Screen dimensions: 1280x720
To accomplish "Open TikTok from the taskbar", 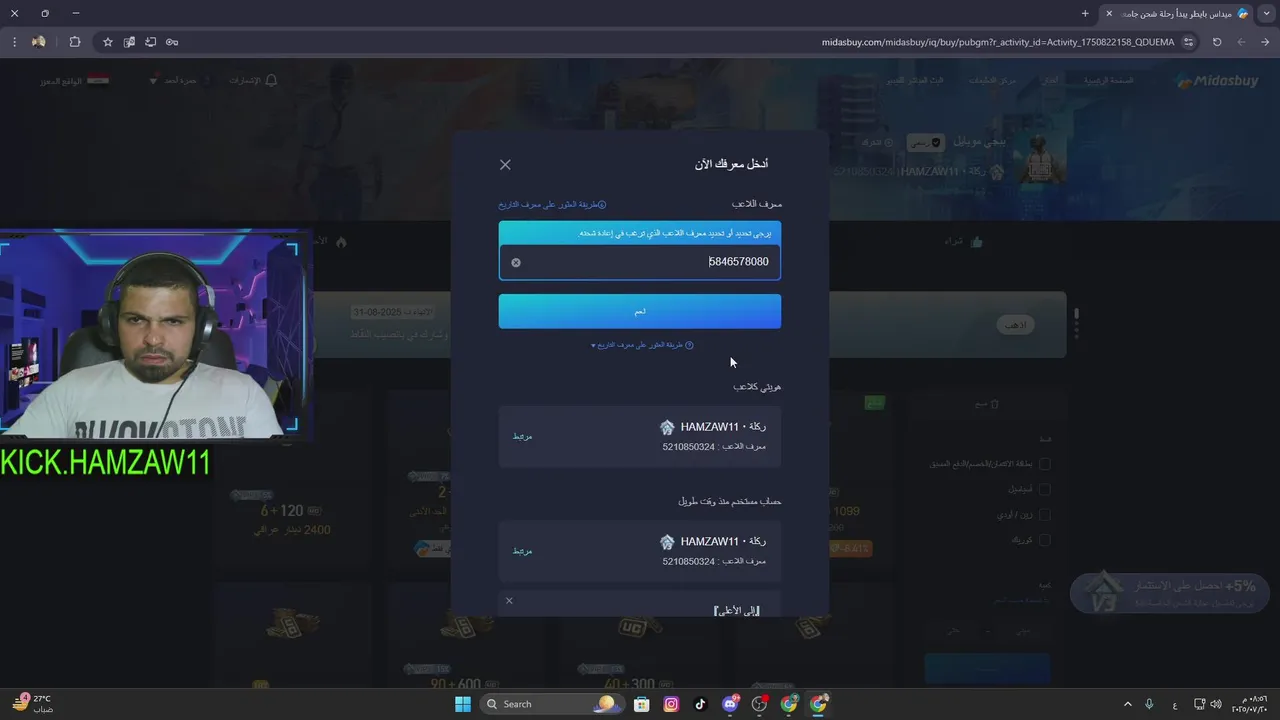I will coord(700,704).
